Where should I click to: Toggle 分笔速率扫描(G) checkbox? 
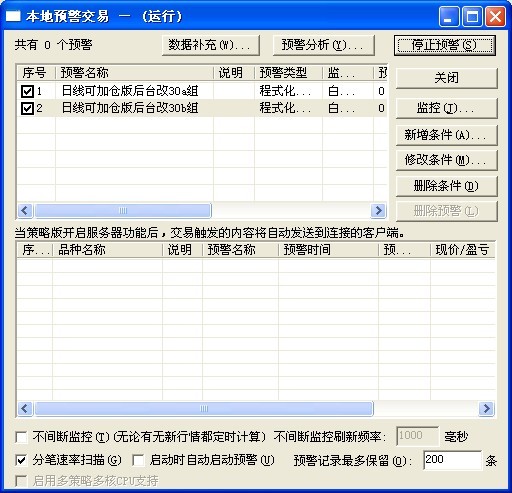(x=21, y=460)
